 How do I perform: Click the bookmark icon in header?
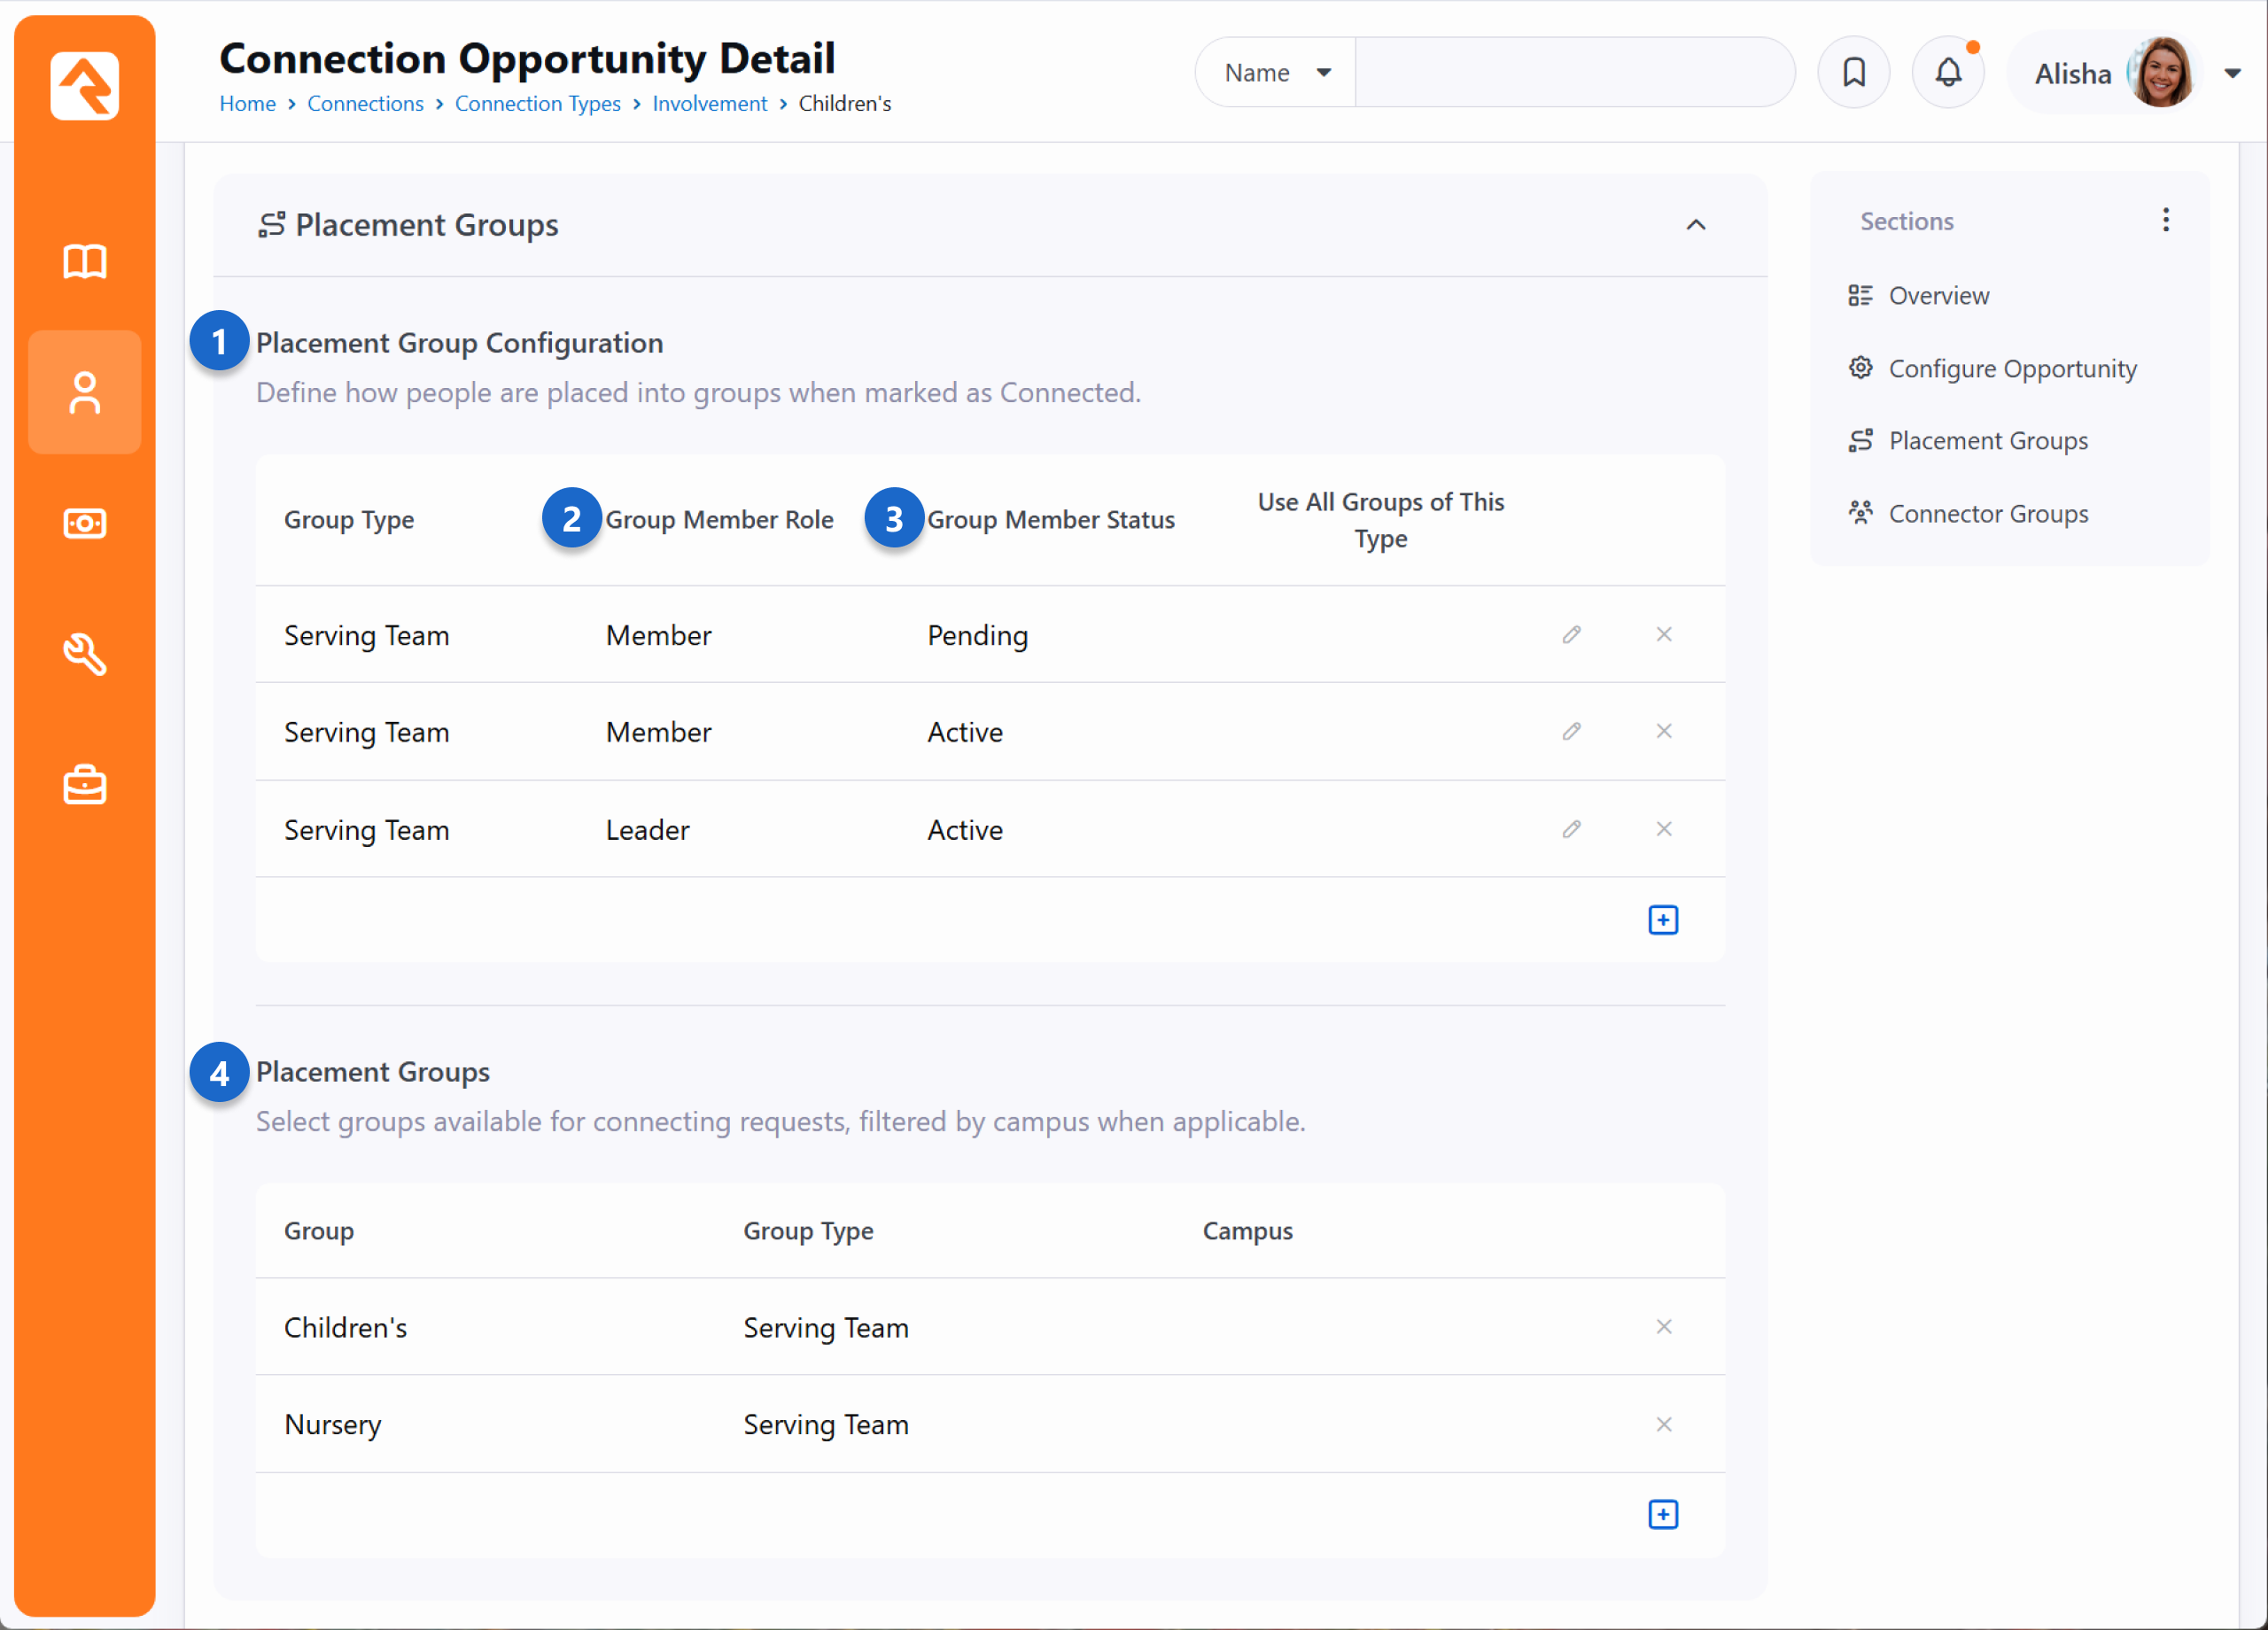(1853, 73)
